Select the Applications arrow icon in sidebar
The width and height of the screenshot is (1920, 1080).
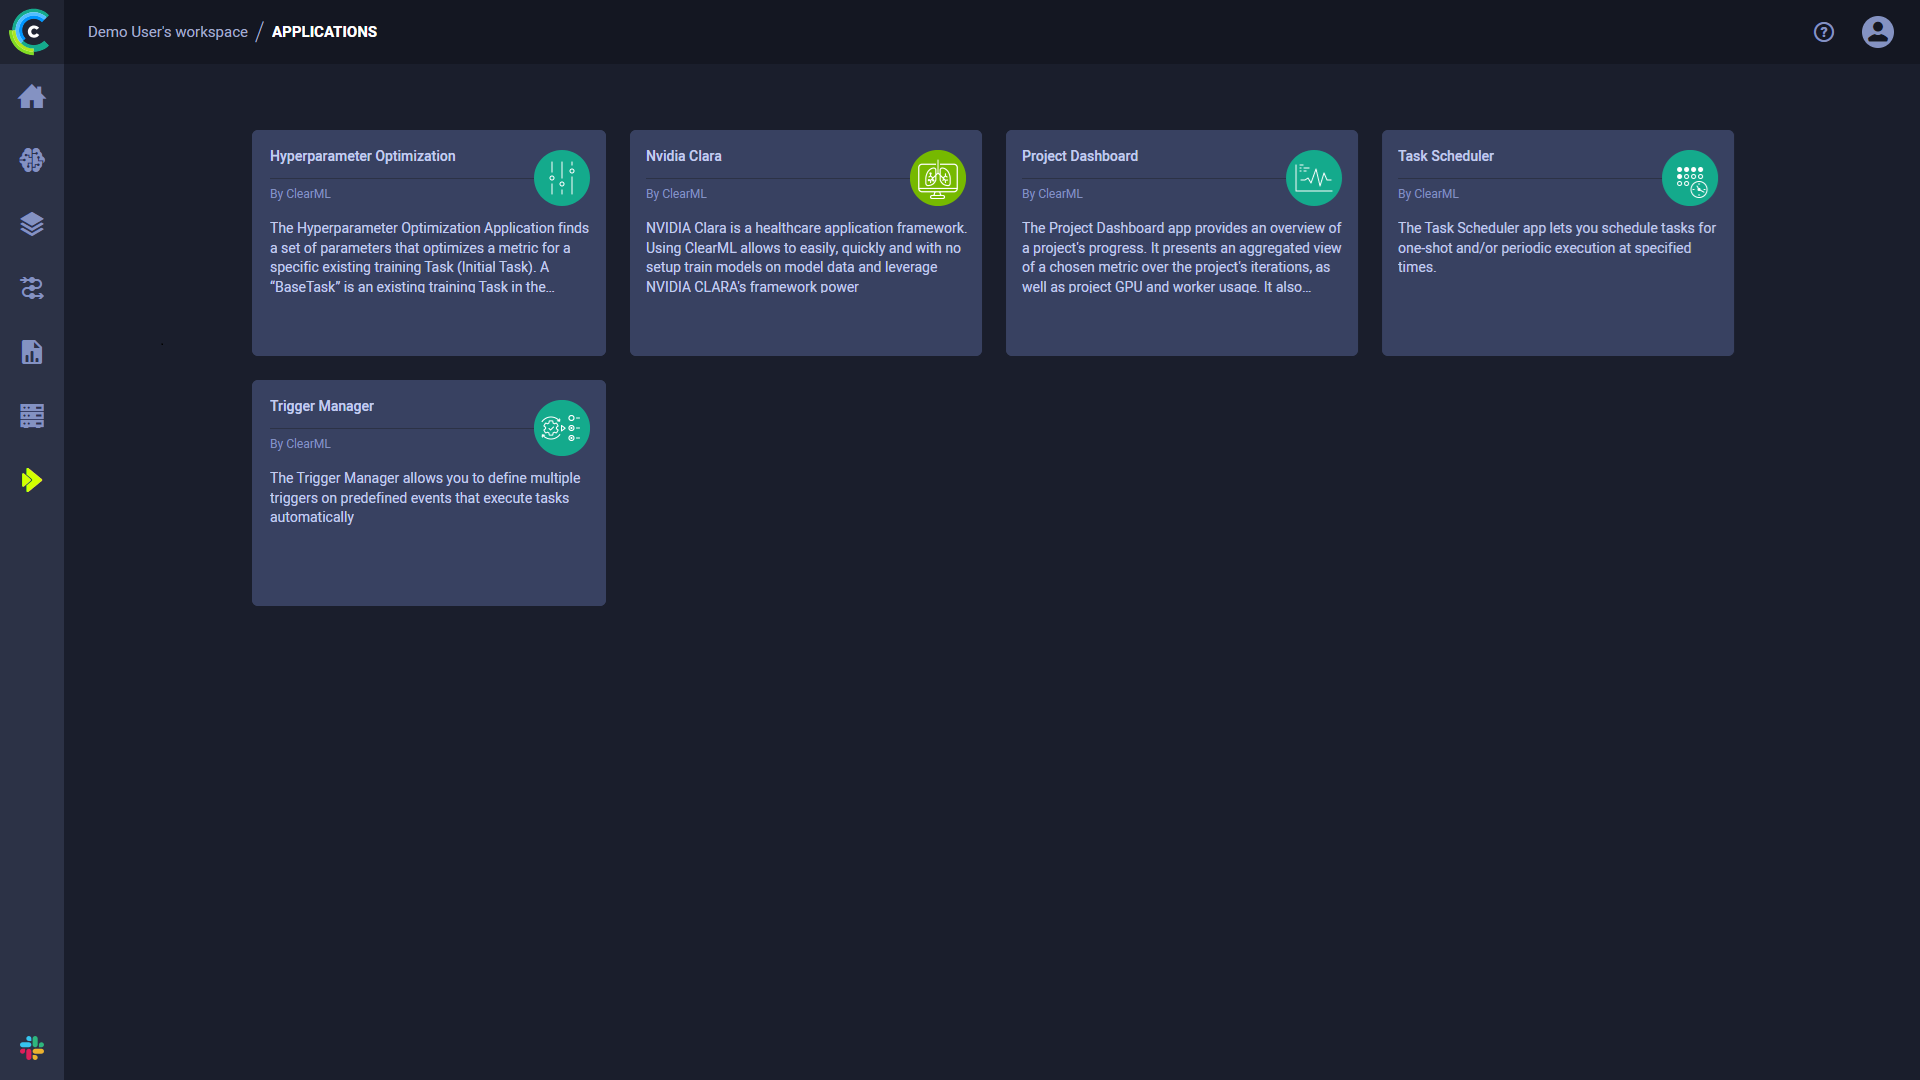click(x=32, y=480)
